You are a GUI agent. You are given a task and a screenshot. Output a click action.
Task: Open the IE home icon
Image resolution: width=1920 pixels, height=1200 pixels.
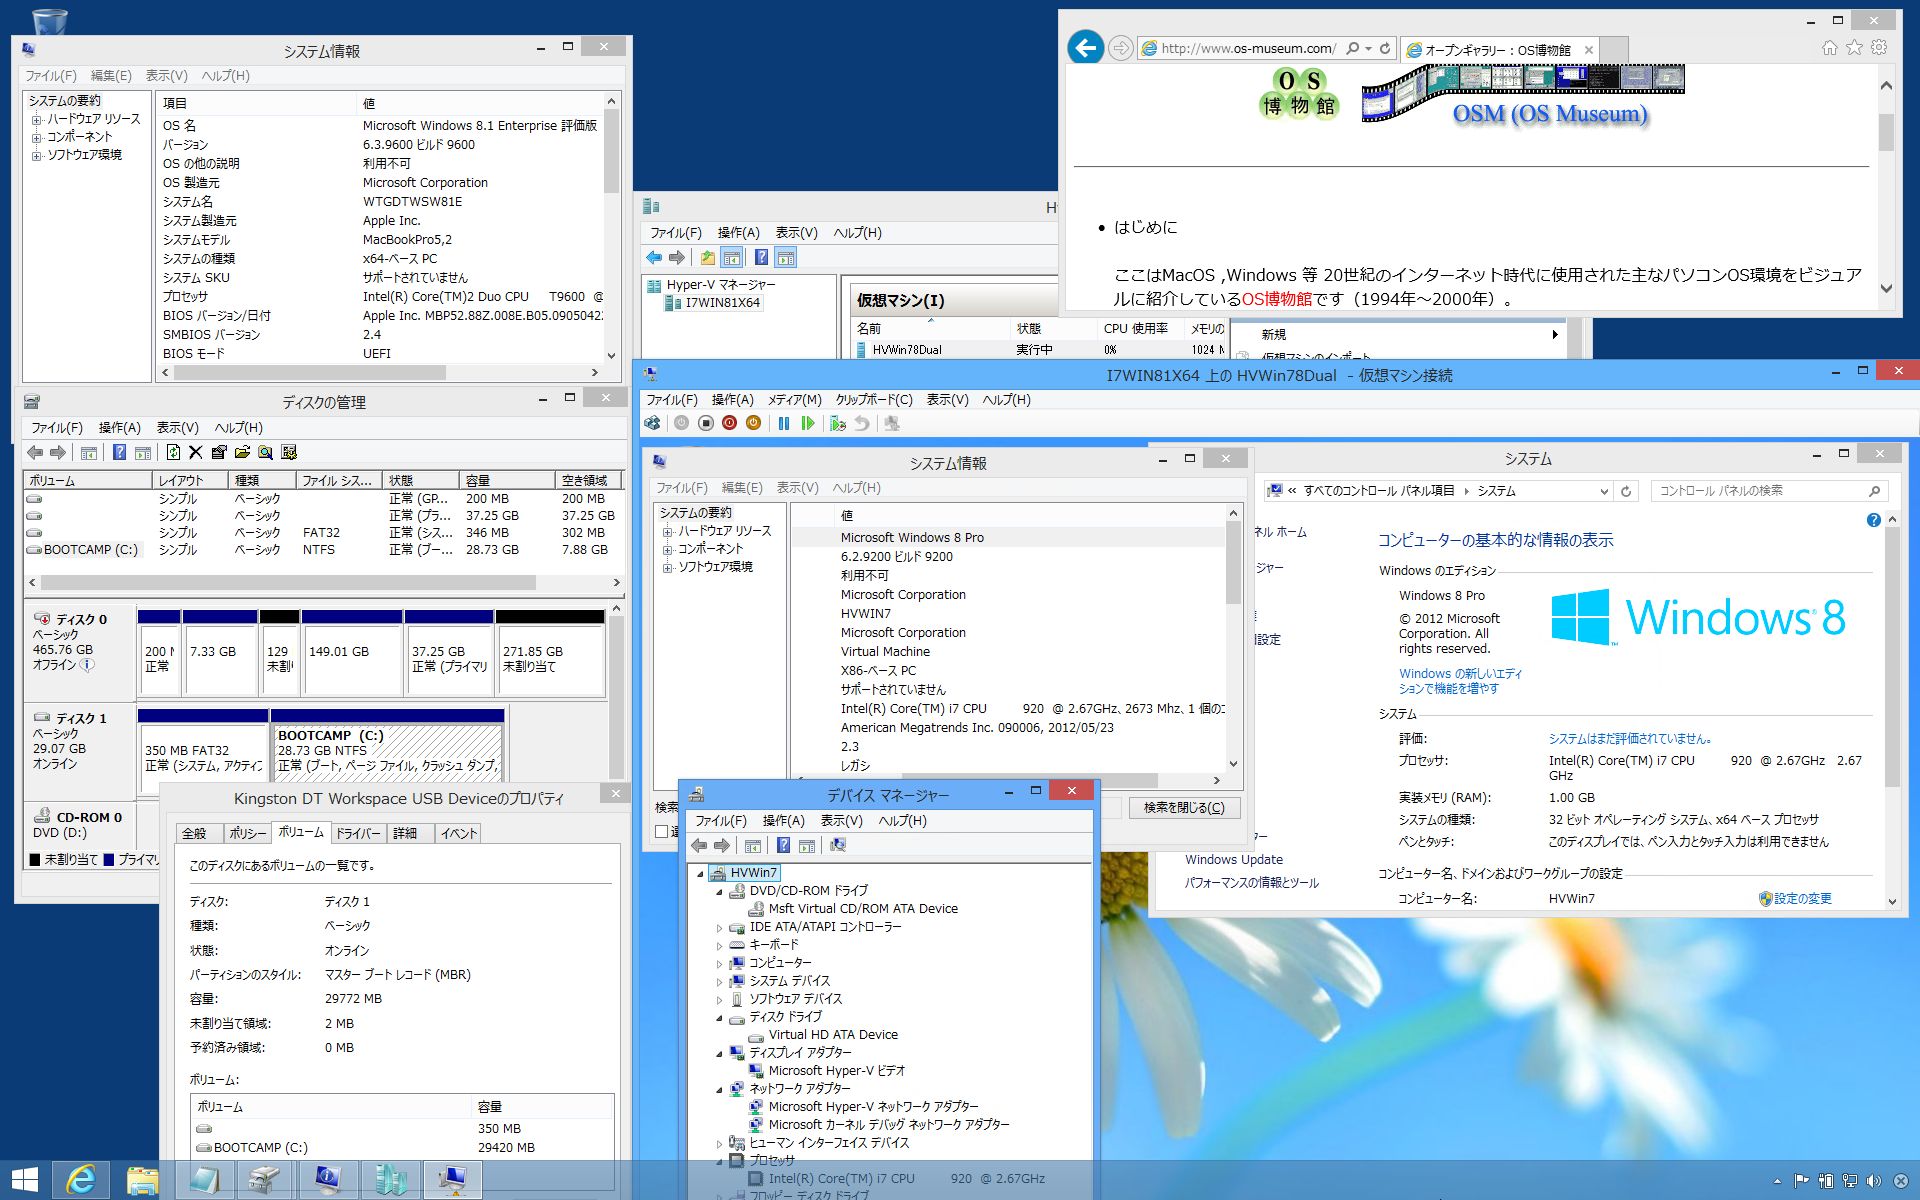pos(1829,47)
